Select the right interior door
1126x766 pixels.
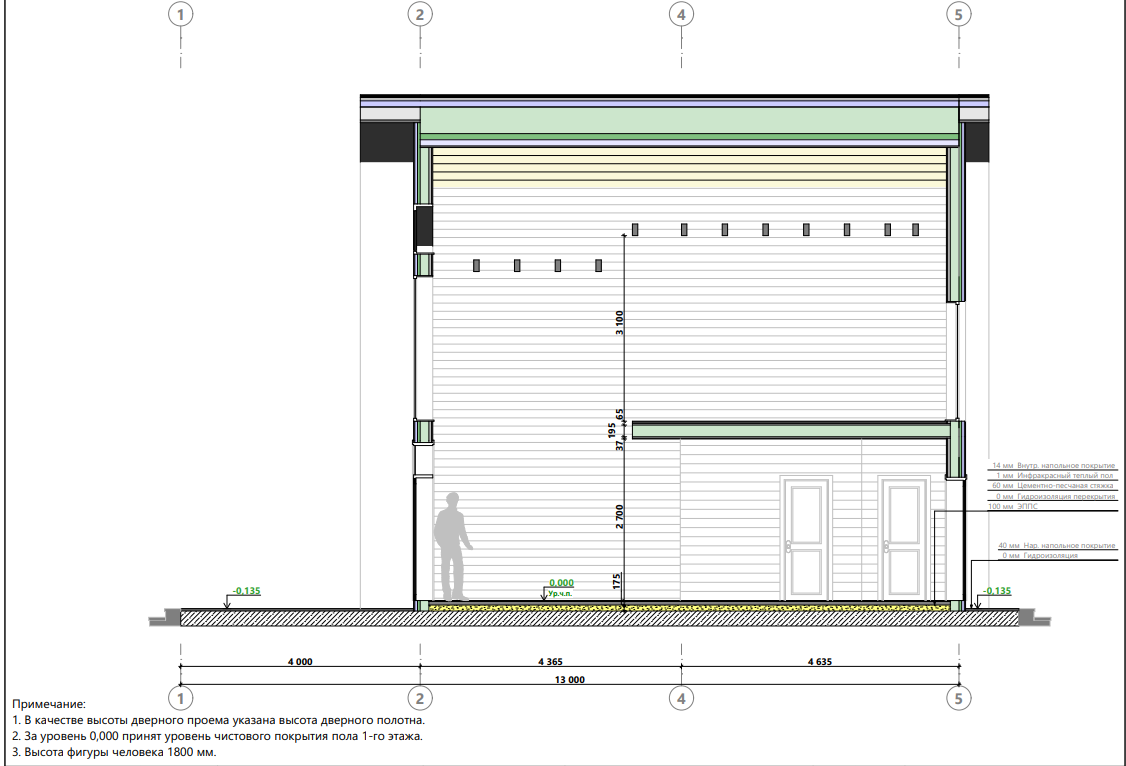(904, 540)
